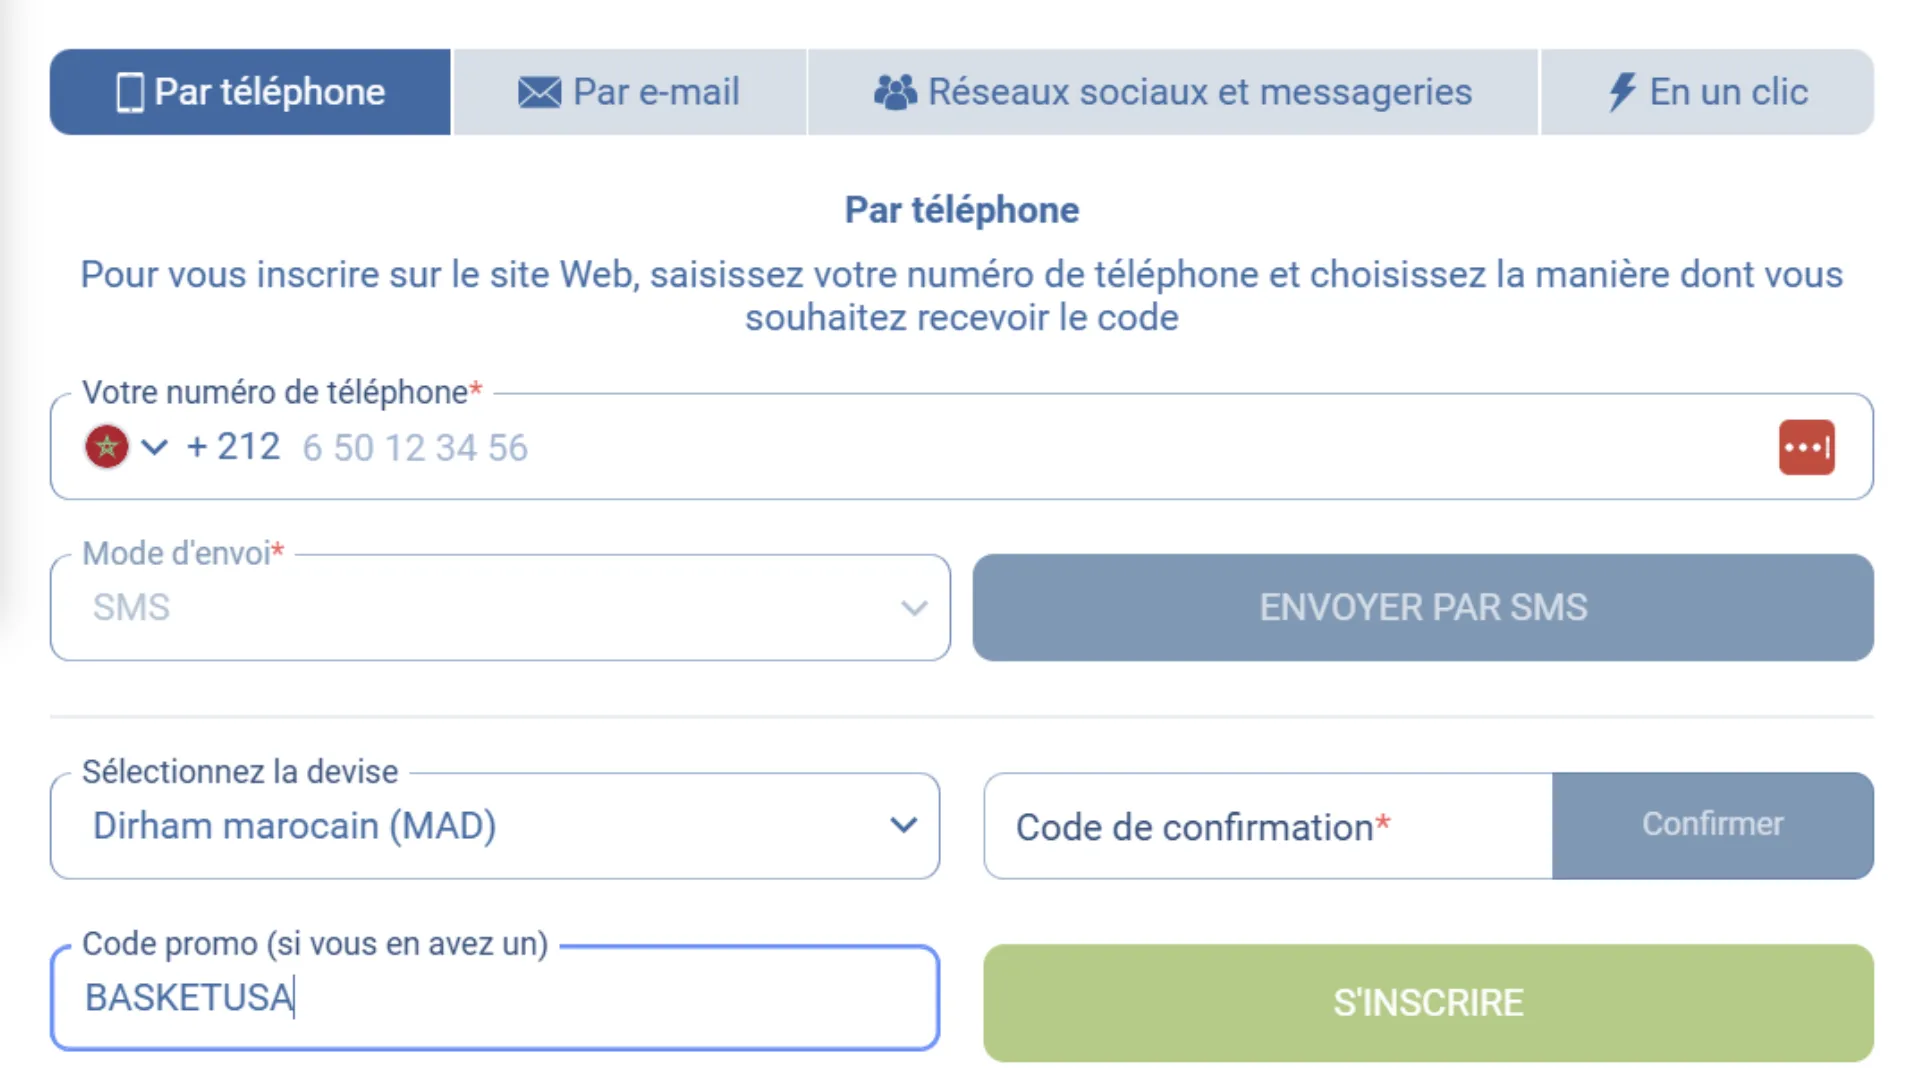Select the En un clic registration tab
This screenshot has width=1920, height=1080.
click(1707, 91)
